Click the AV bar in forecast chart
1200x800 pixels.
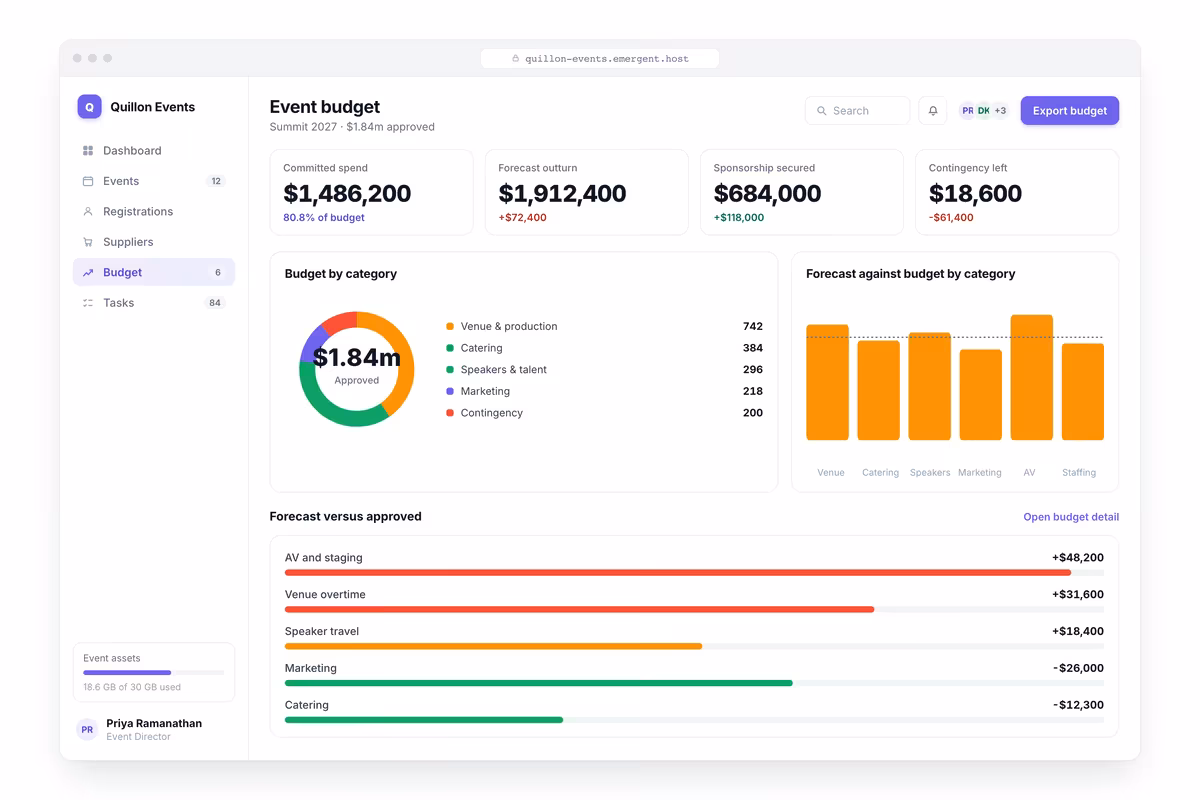pos(1032,378)
